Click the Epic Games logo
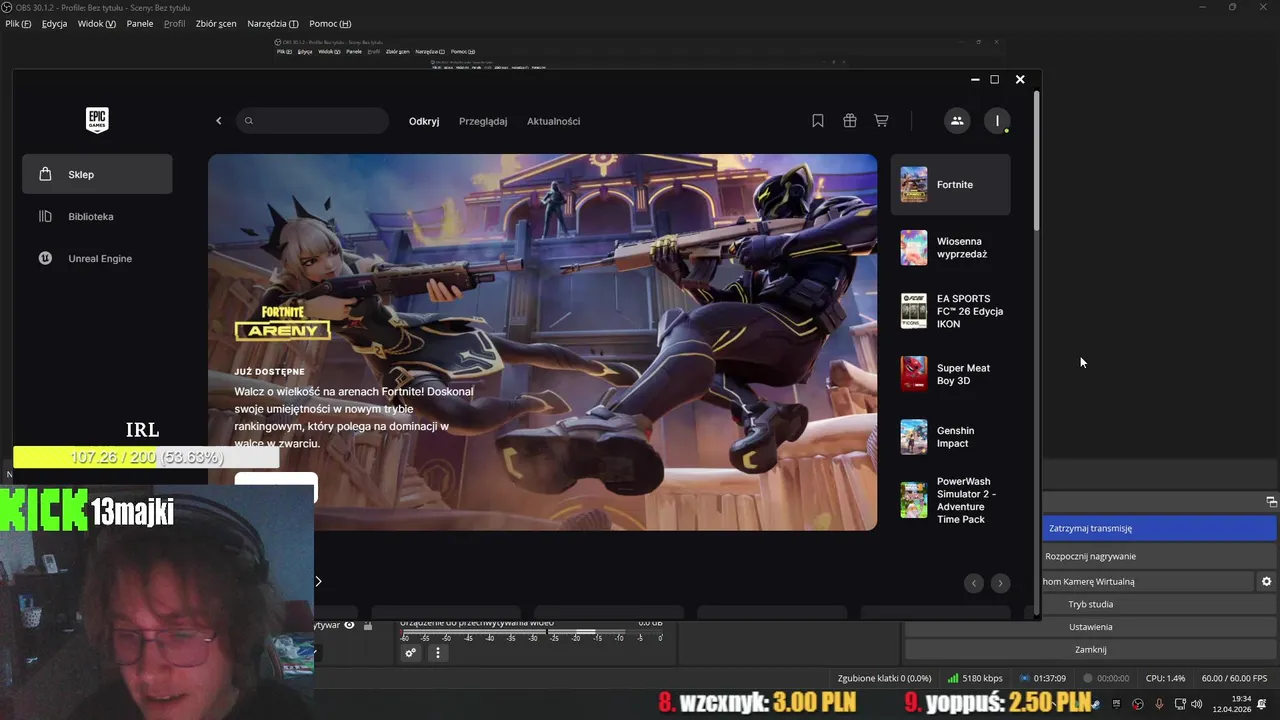 pos(97,120)
